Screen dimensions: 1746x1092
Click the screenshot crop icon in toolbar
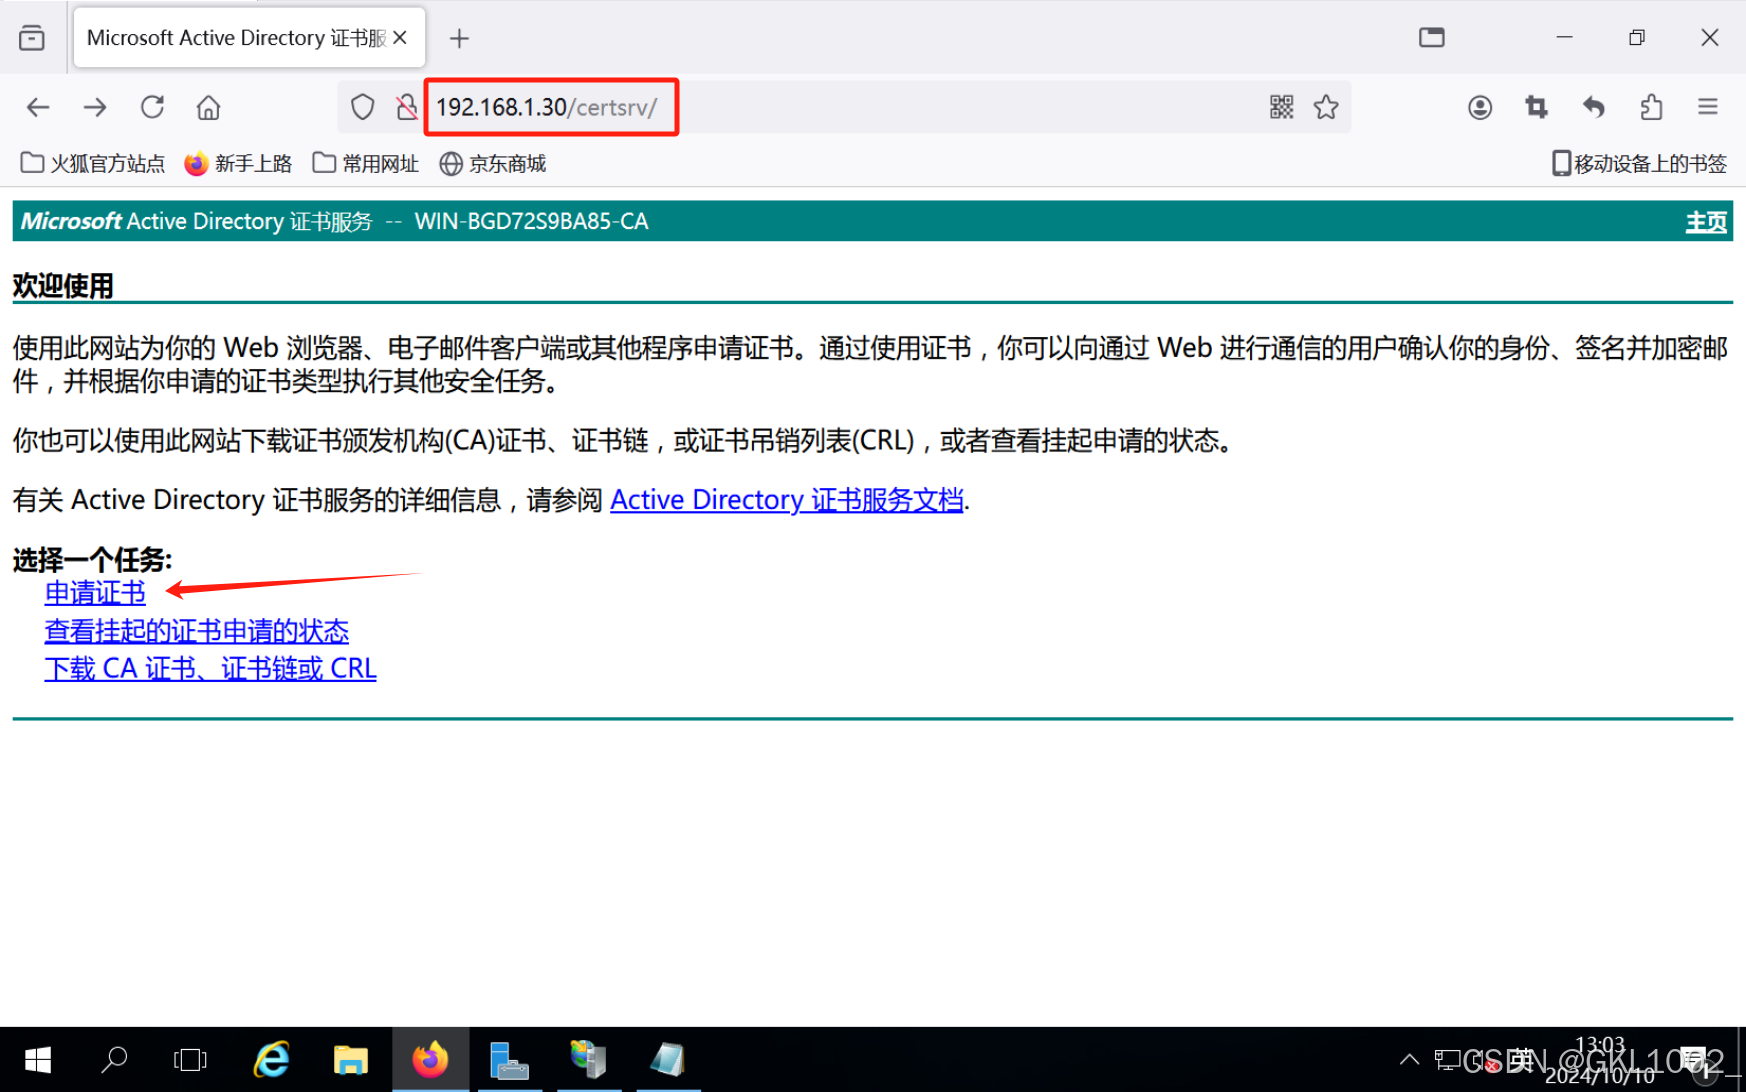pyautogui.click(x=1537, y=107)
